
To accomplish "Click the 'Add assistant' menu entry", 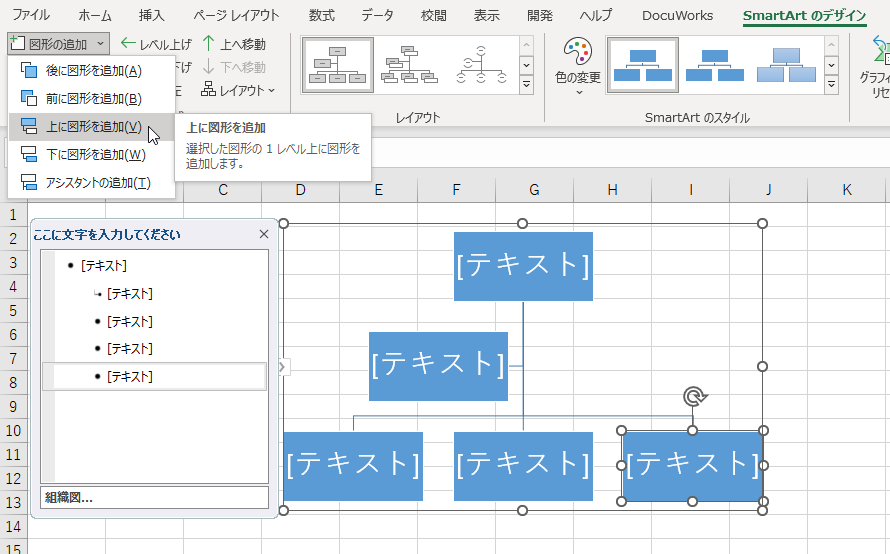I will point(97,183).
